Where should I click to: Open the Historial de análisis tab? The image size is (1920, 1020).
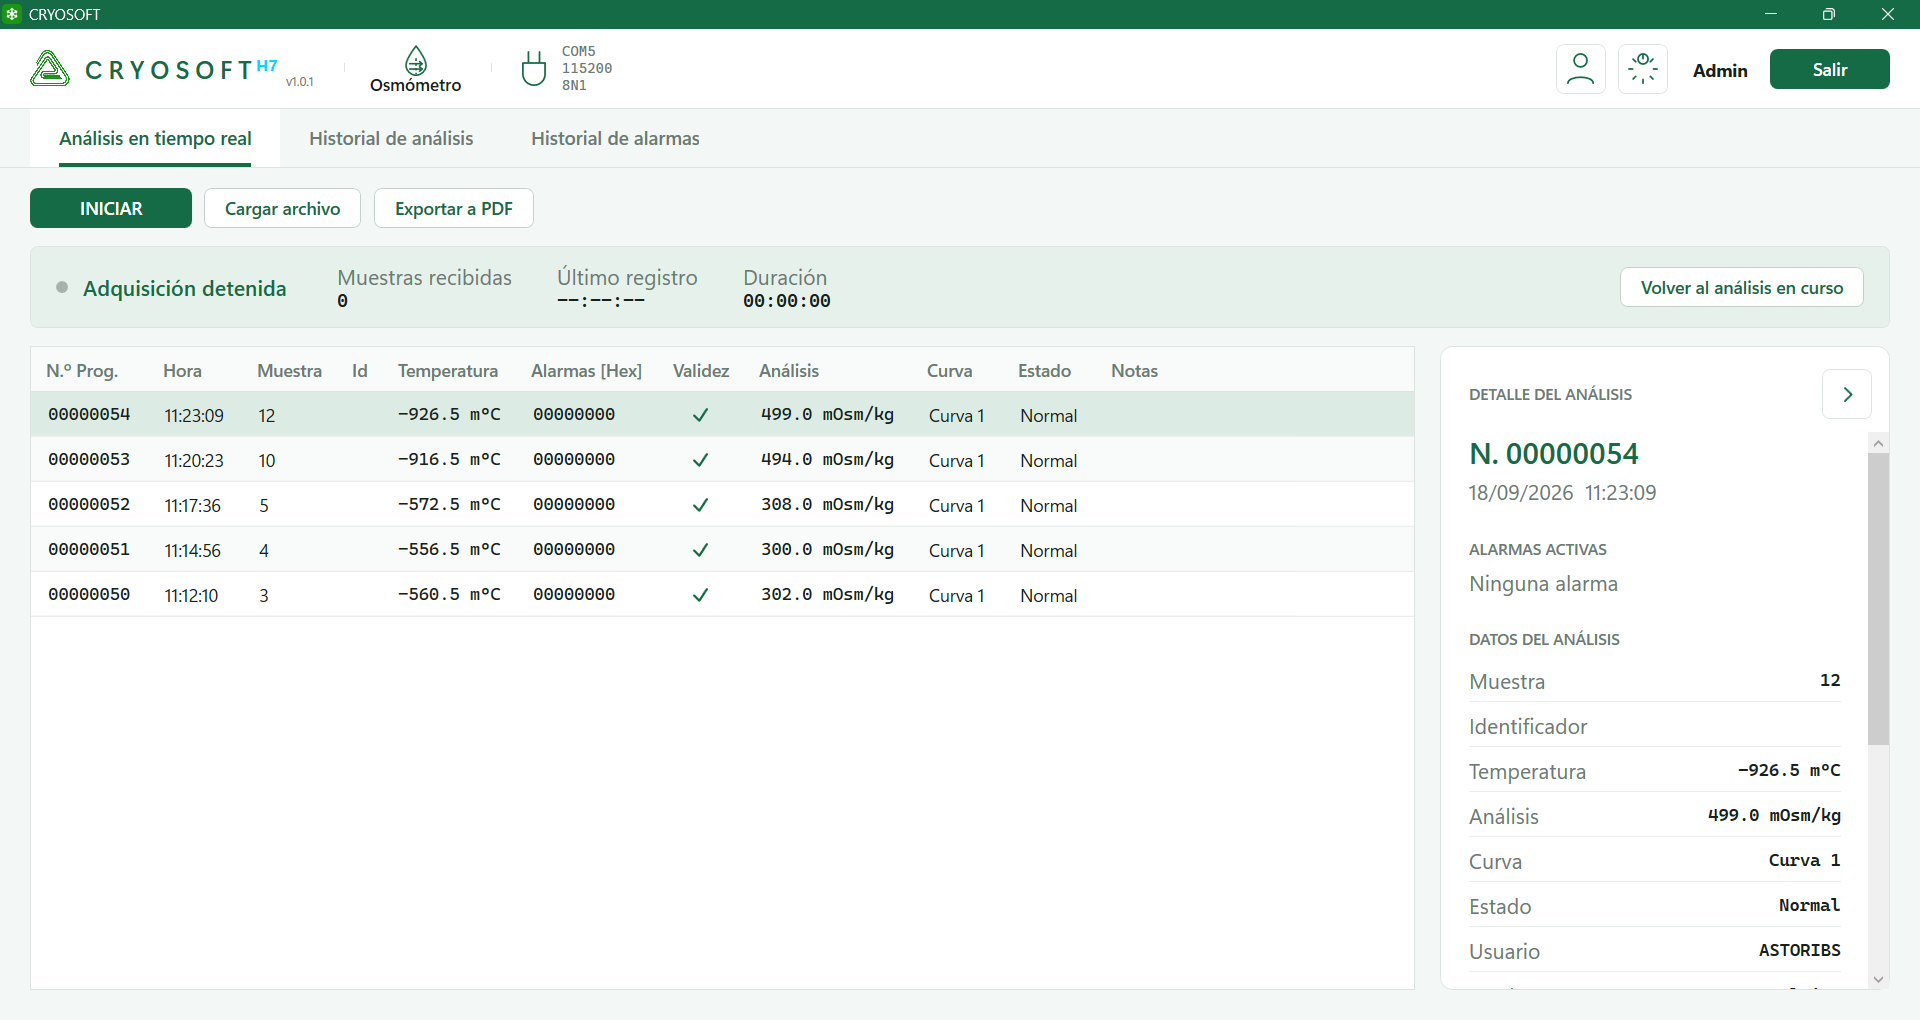coord(391,139)
